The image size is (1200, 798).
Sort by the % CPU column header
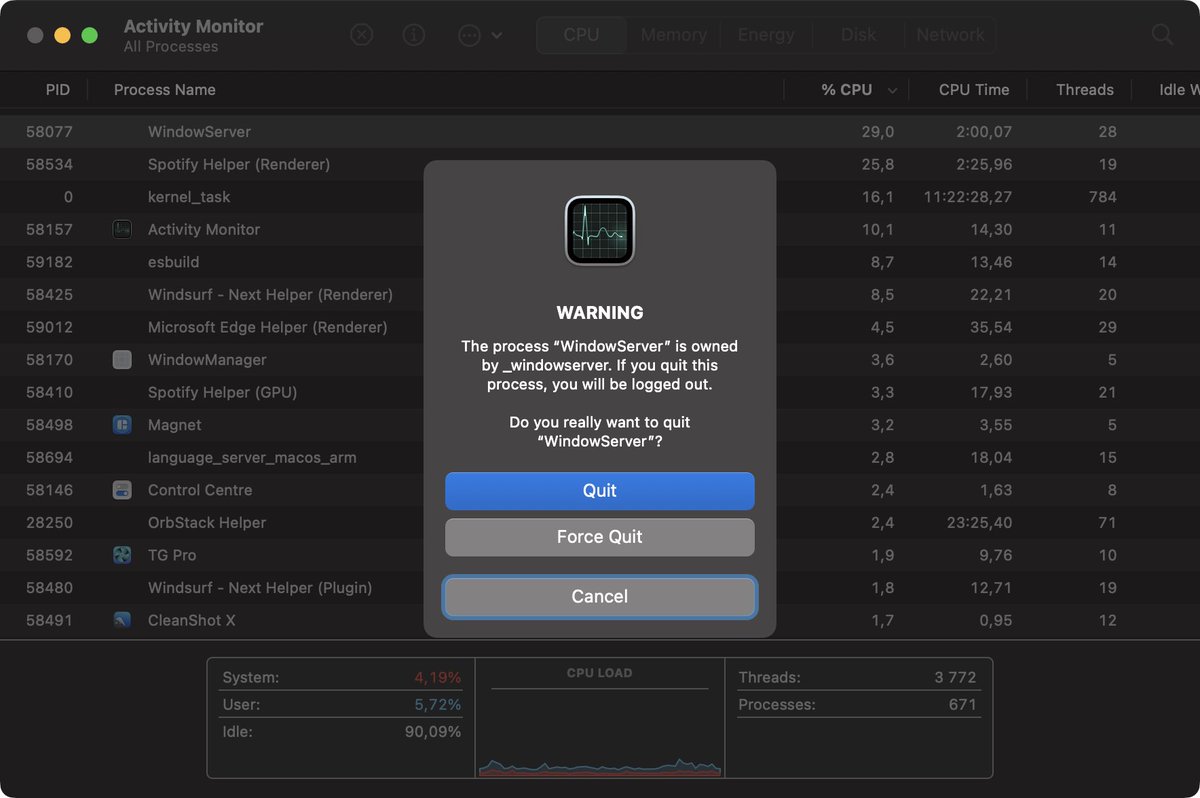click(x=847, y=90)
